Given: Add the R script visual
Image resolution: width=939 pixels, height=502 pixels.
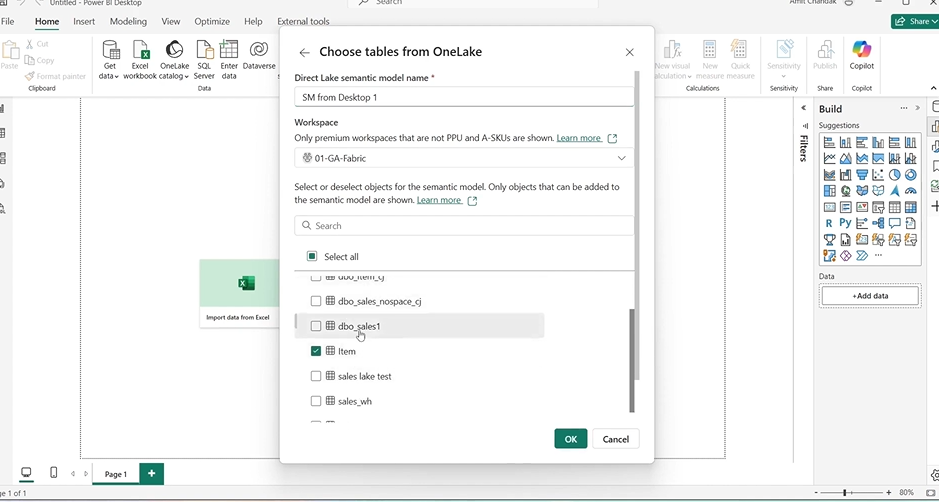Looking at the screenshot, I should (829, 223).
